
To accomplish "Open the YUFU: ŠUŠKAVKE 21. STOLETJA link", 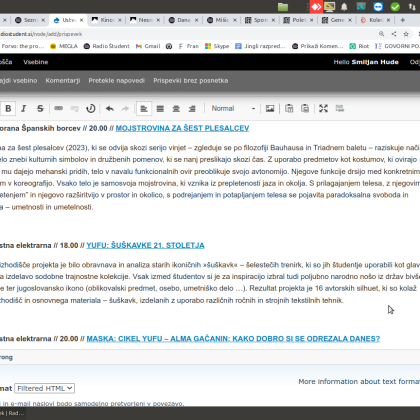I will point(145,245).
